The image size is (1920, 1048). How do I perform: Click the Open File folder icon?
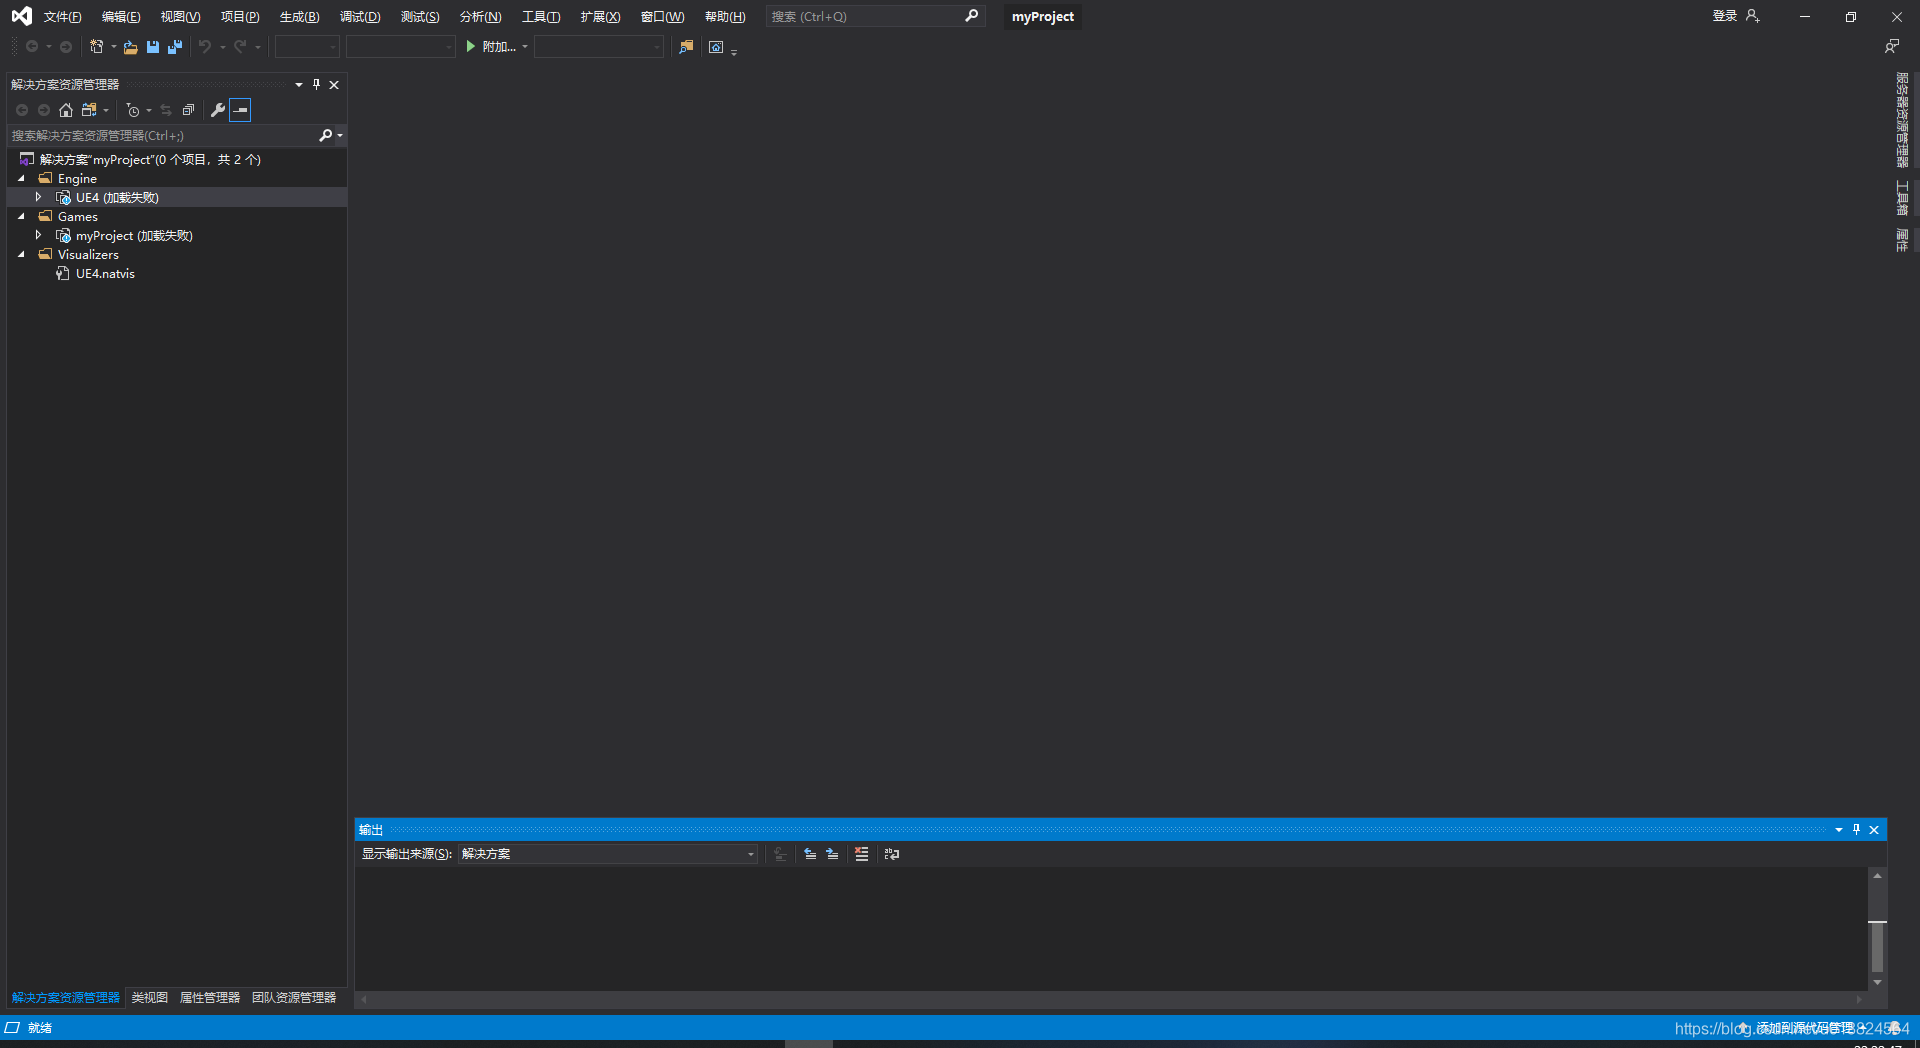(x=130, y=47)
